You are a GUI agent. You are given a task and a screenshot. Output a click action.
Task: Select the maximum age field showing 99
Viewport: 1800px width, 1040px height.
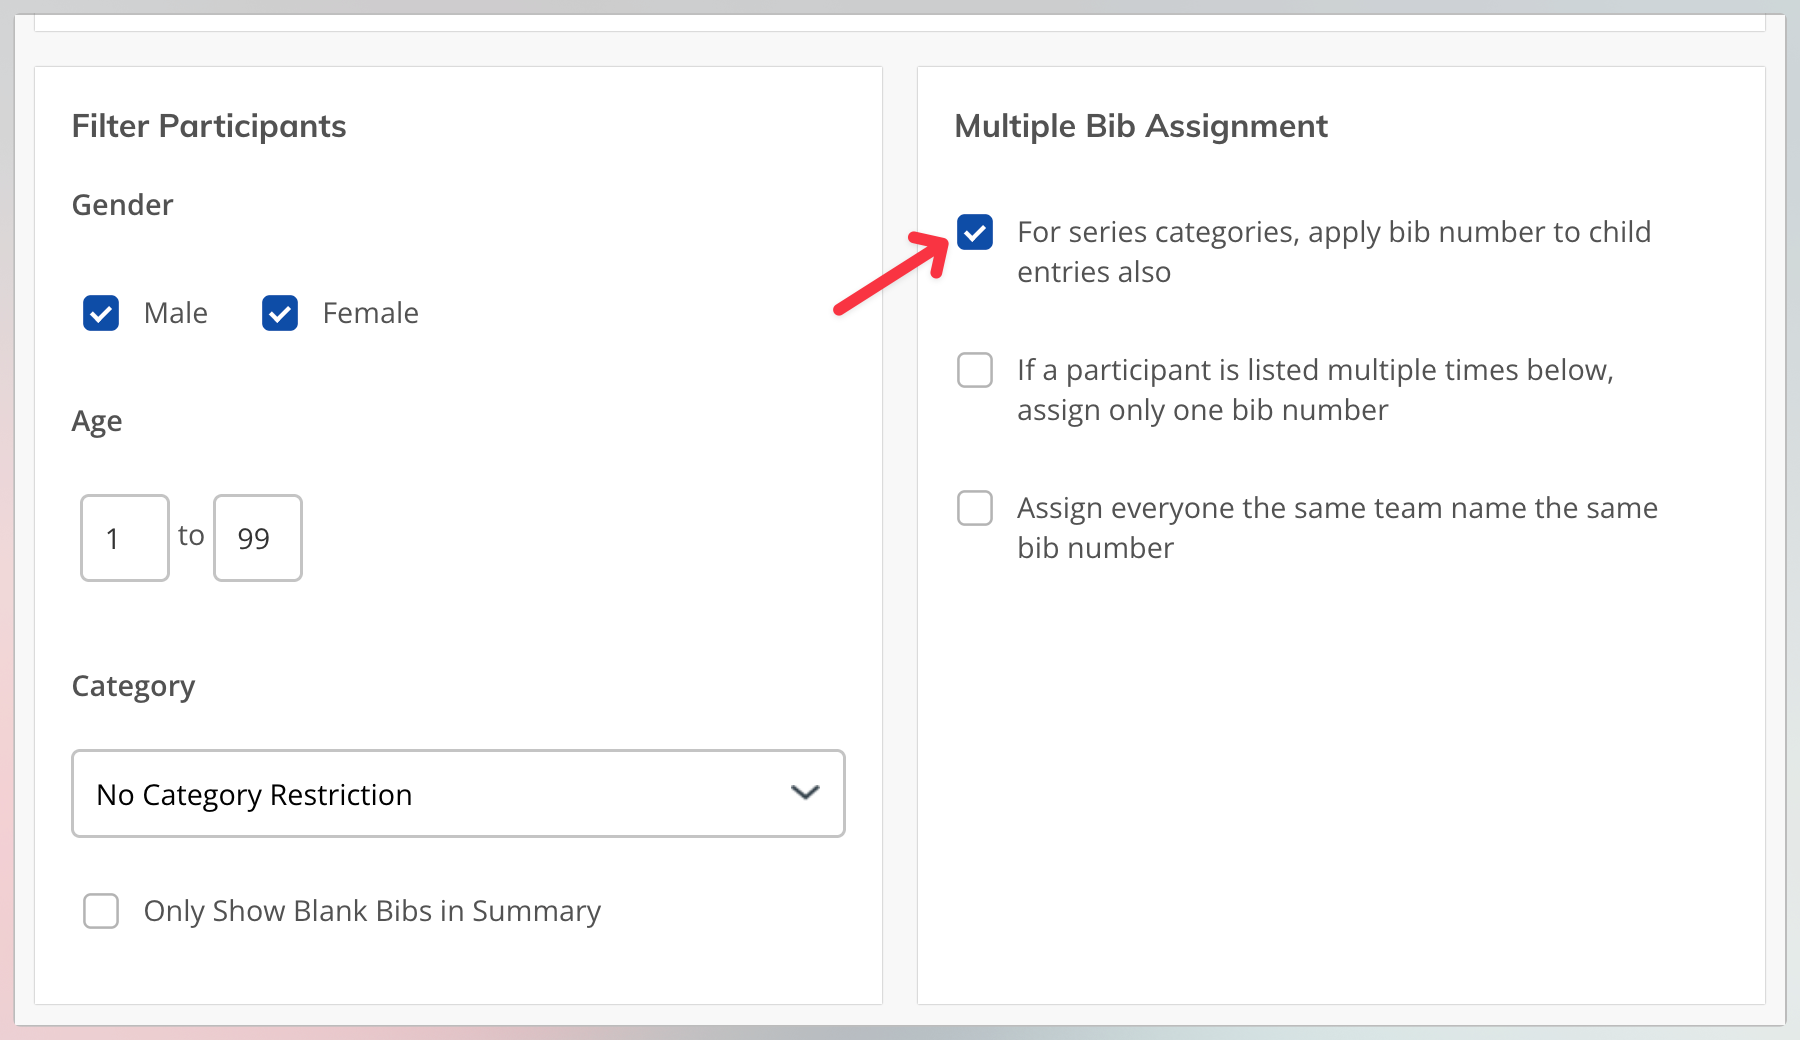pyautogui.click(x=257, y=538)
